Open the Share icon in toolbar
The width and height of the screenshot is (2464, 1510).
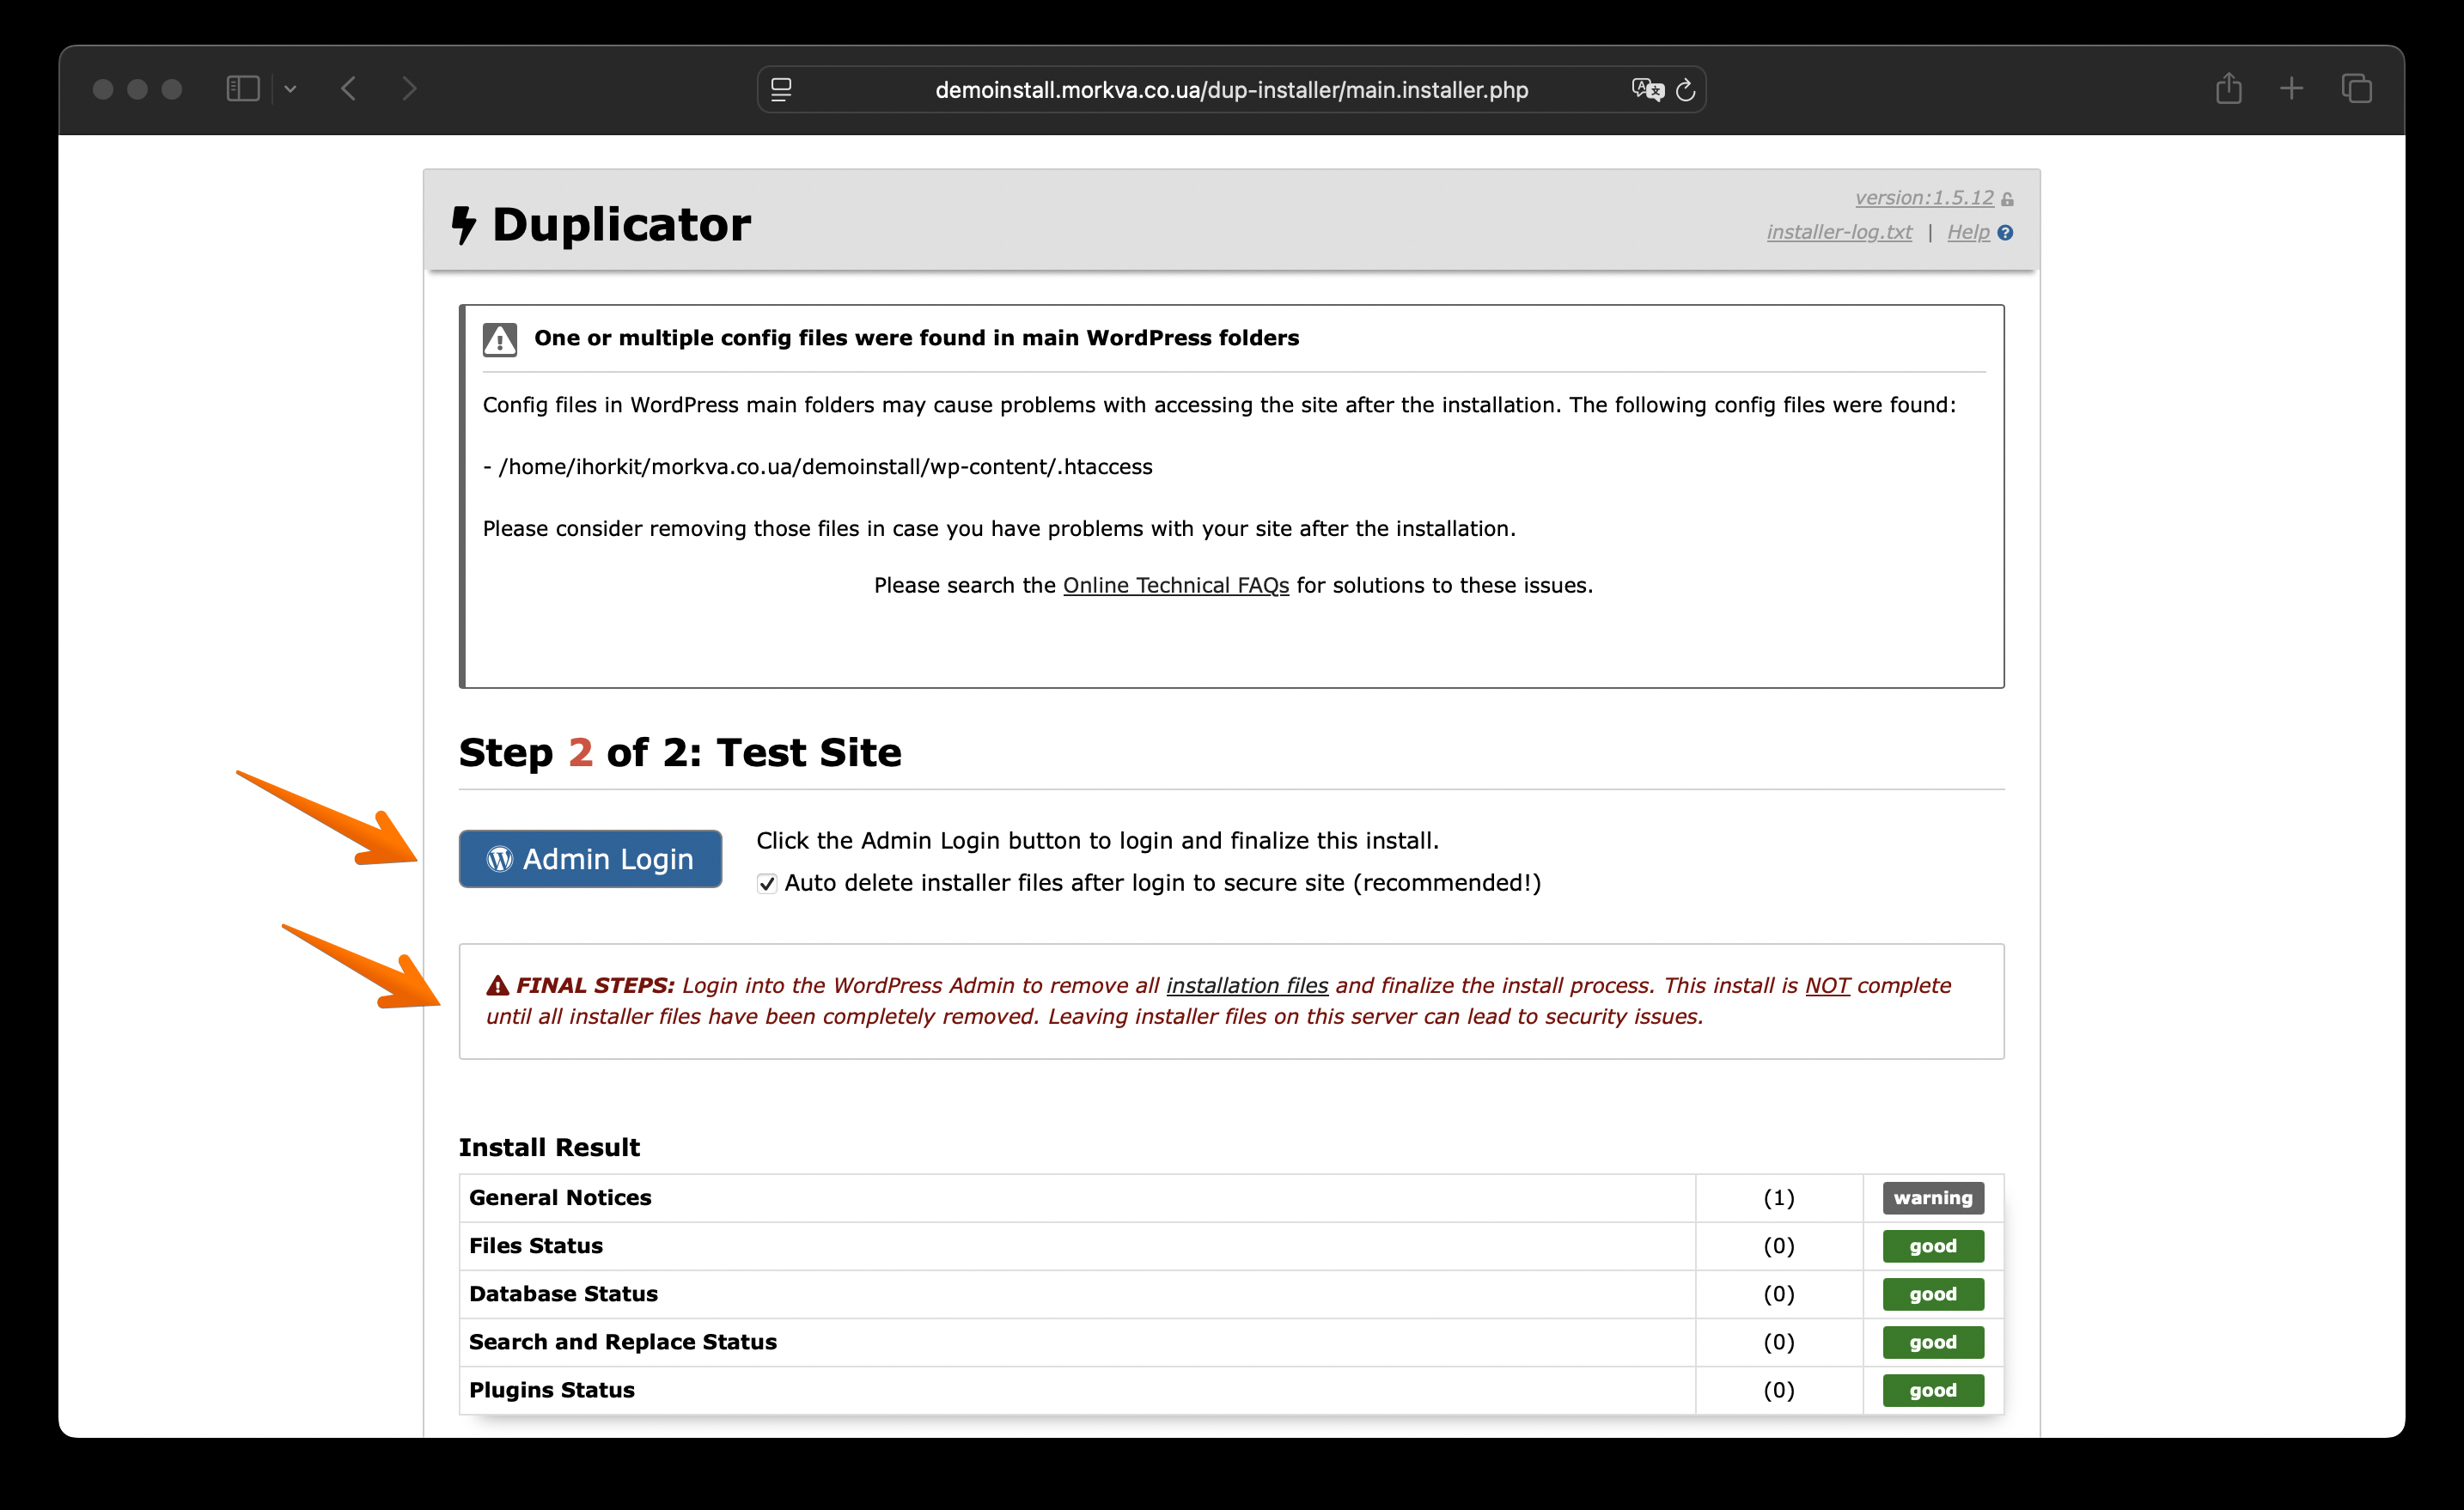[2228, 89]
